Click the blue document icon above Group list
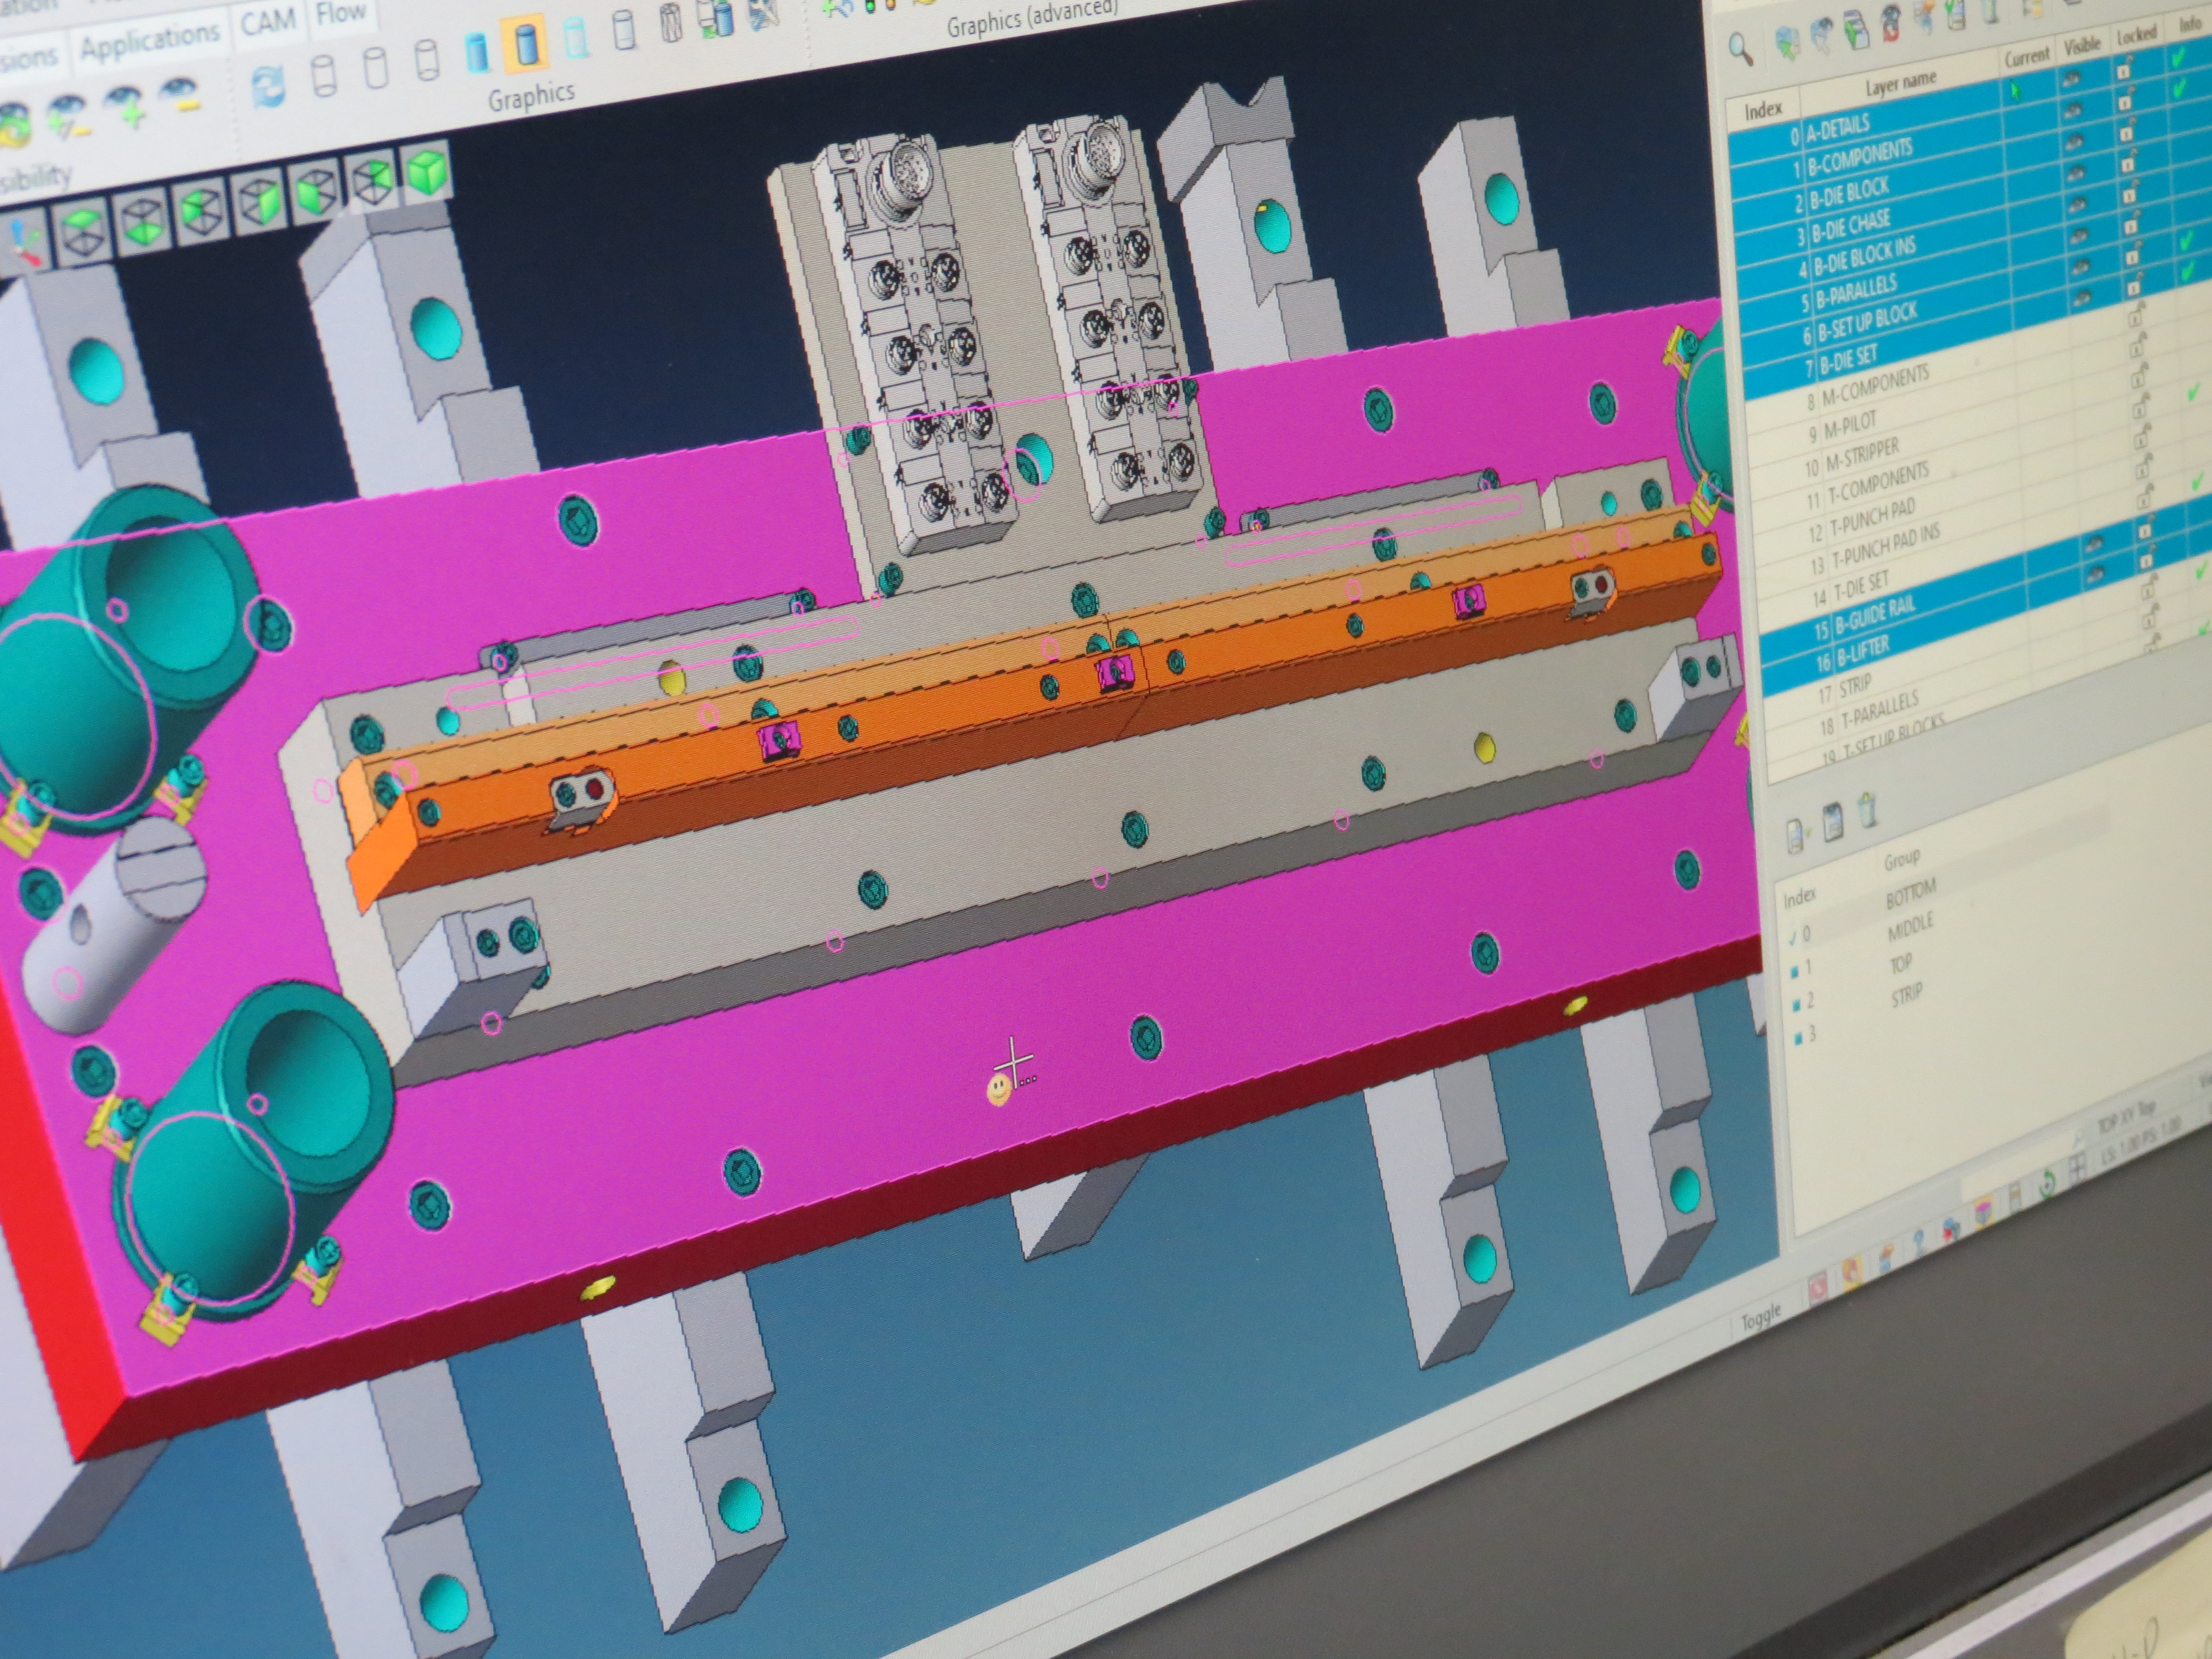This screenshot has width=2212, height=1659. point(1832,822)
